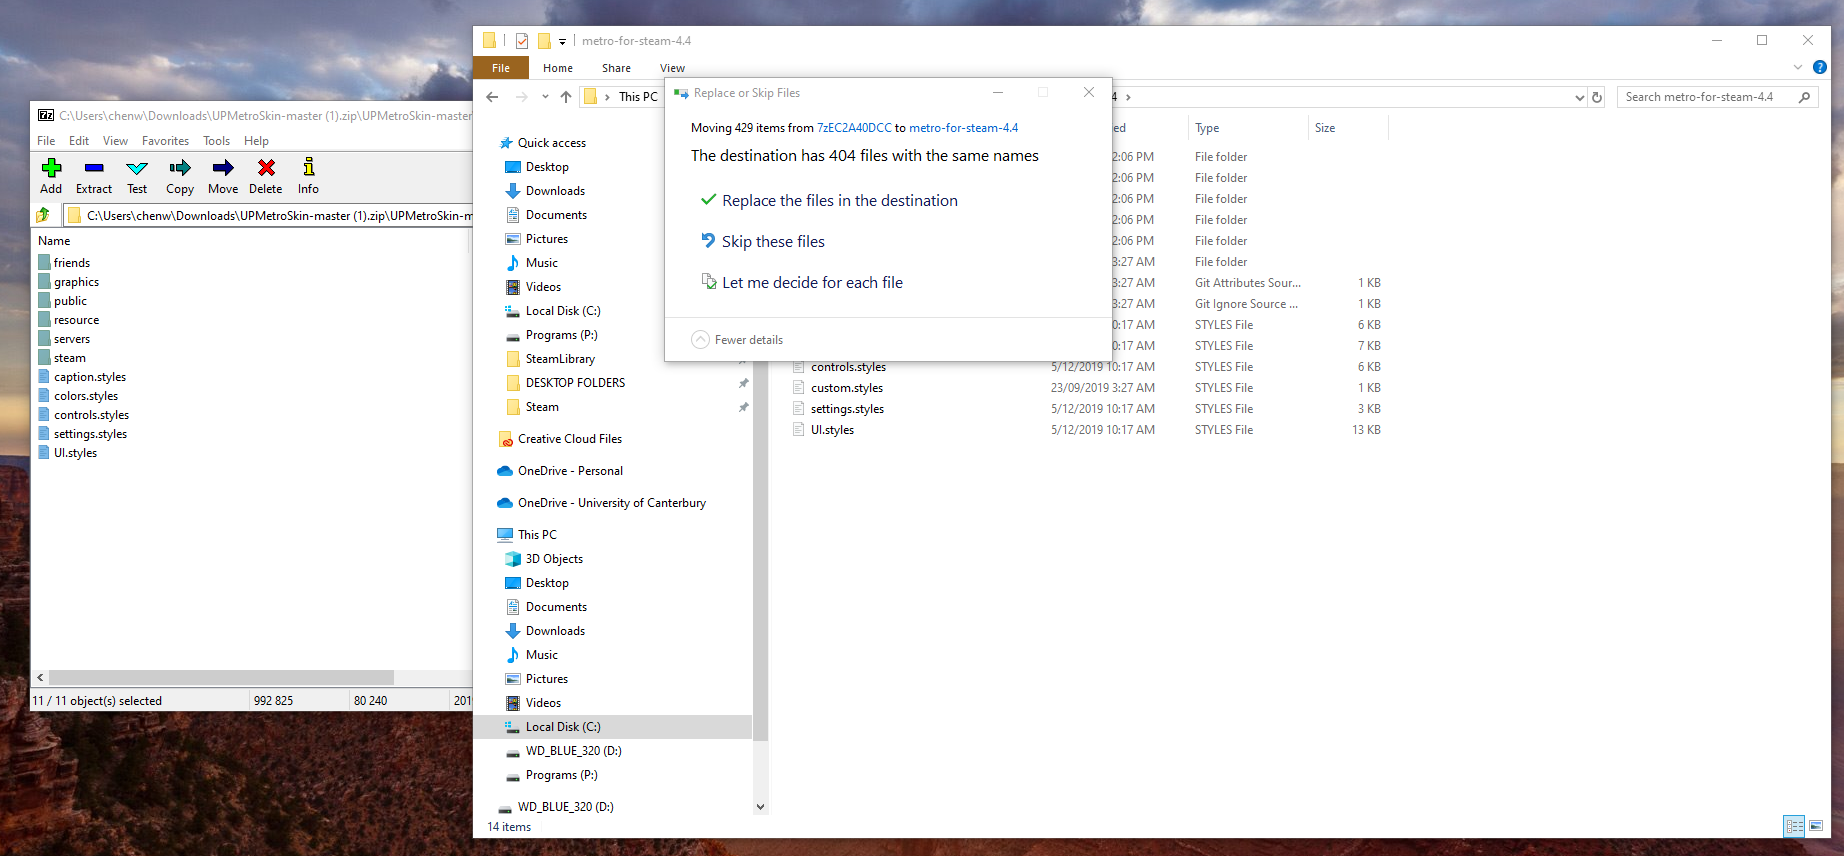Click the navigation pane scroll-down arrow

tap(760, 807)
